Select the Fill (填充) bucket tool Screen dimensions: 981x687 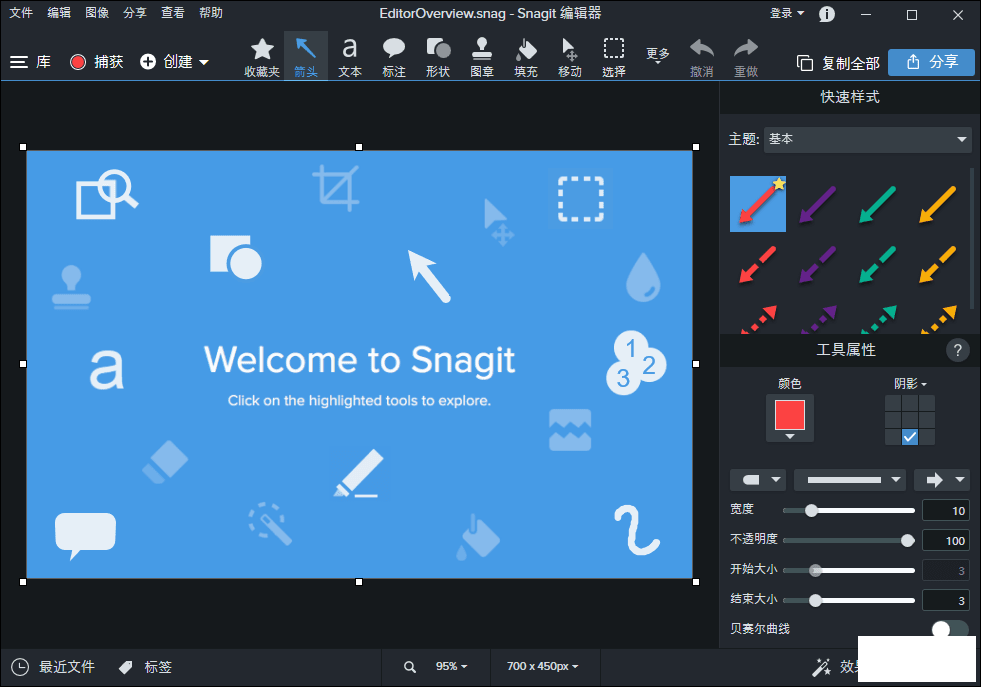pyautogui.click(x=526, y=58)
